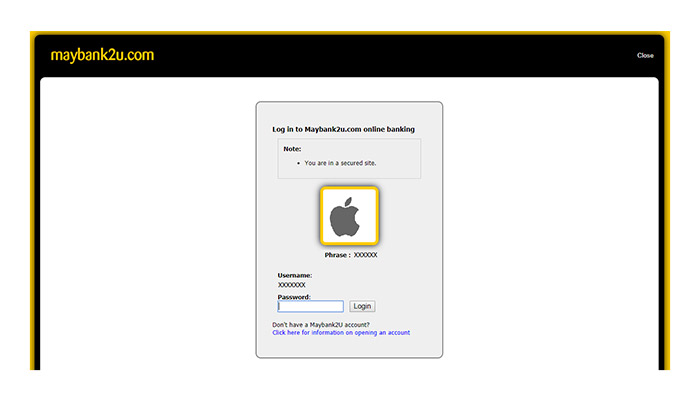
Task: Click the Login button
Action: pos(362,306)
